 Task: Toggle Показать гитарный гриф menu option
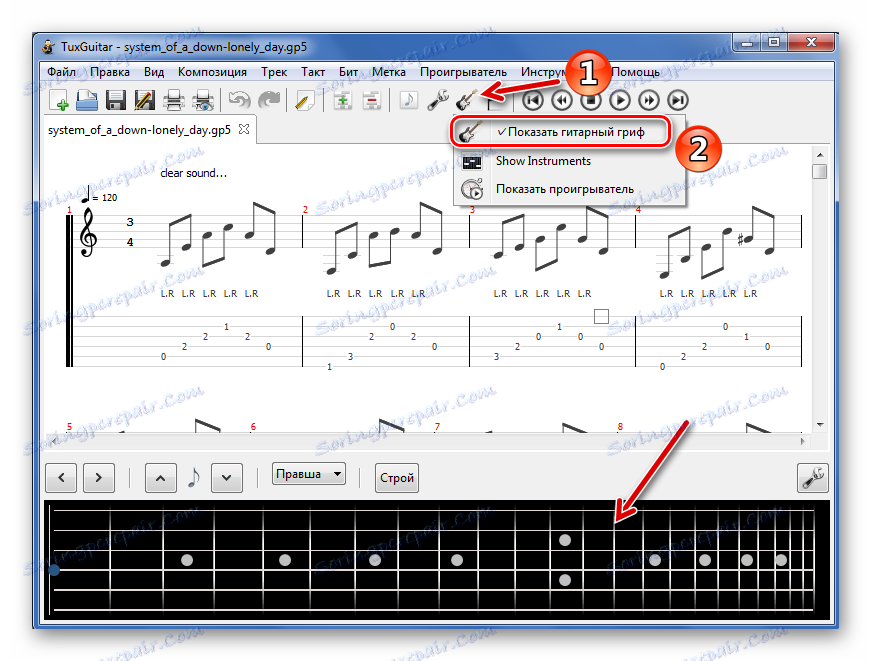click(560, 132)
